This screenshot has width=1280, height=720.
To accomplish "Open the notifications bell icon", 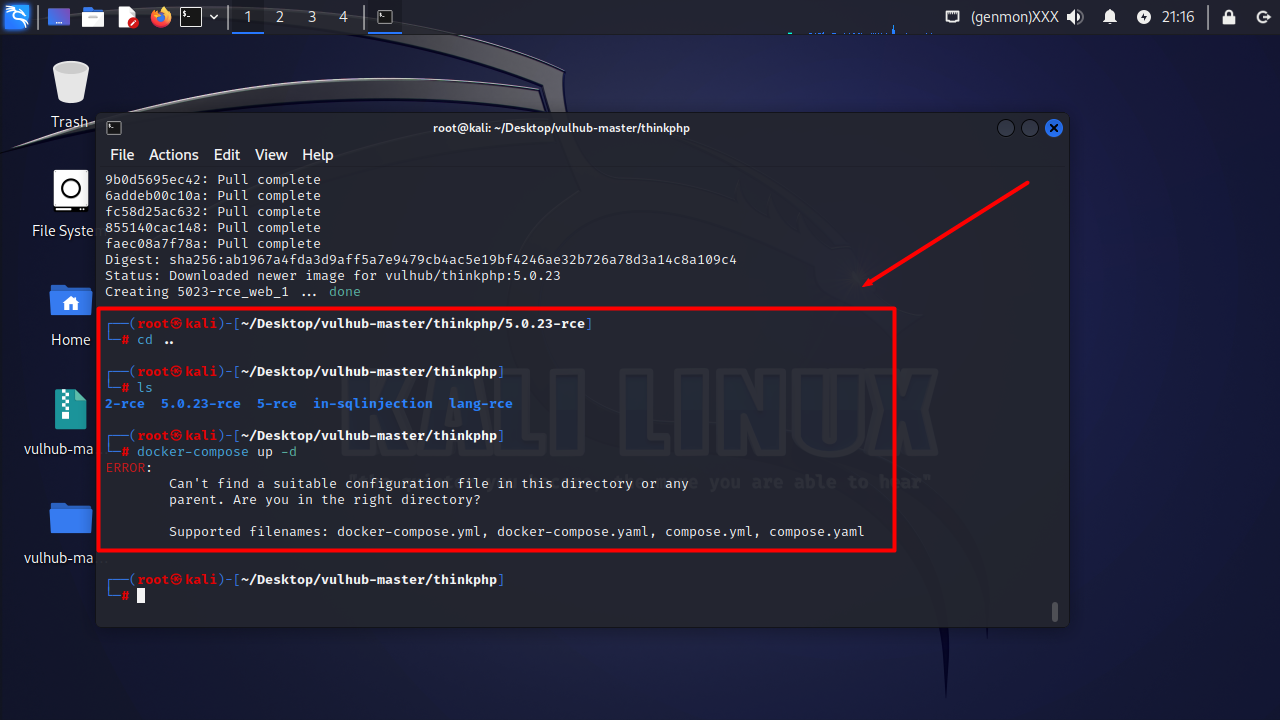I will [1110, 17].
